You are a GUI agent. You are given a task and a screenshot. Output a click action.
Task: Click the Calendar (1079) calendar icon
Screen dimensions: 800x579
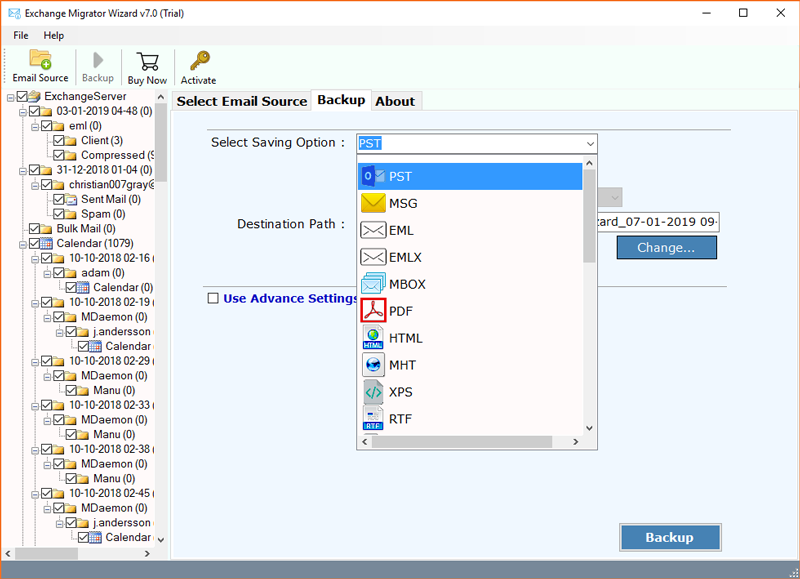coord(46,243)
